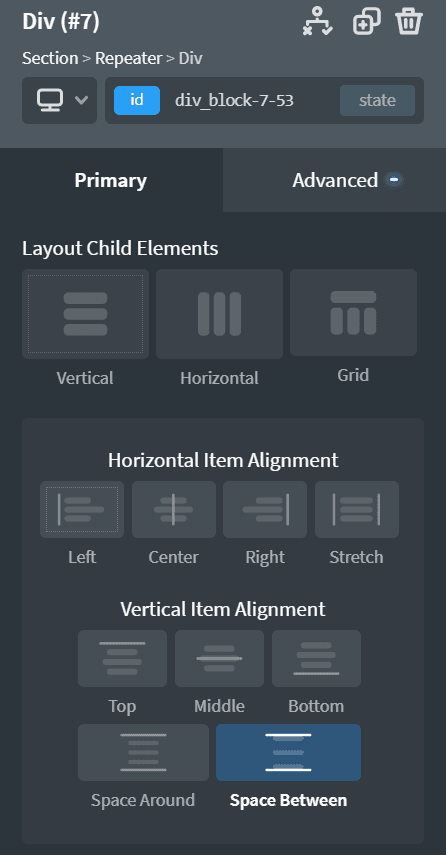
Task: Open the desktop device breakpoint dropdown
Action: [x=59, y=100]
